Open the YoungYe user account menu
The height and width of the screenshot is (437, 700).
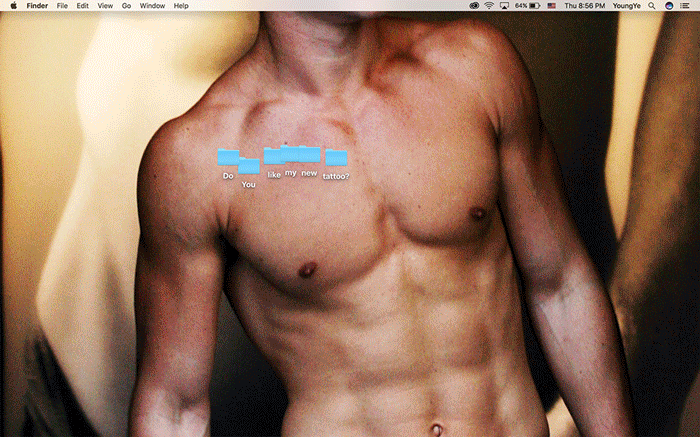[x=626, y=6]
